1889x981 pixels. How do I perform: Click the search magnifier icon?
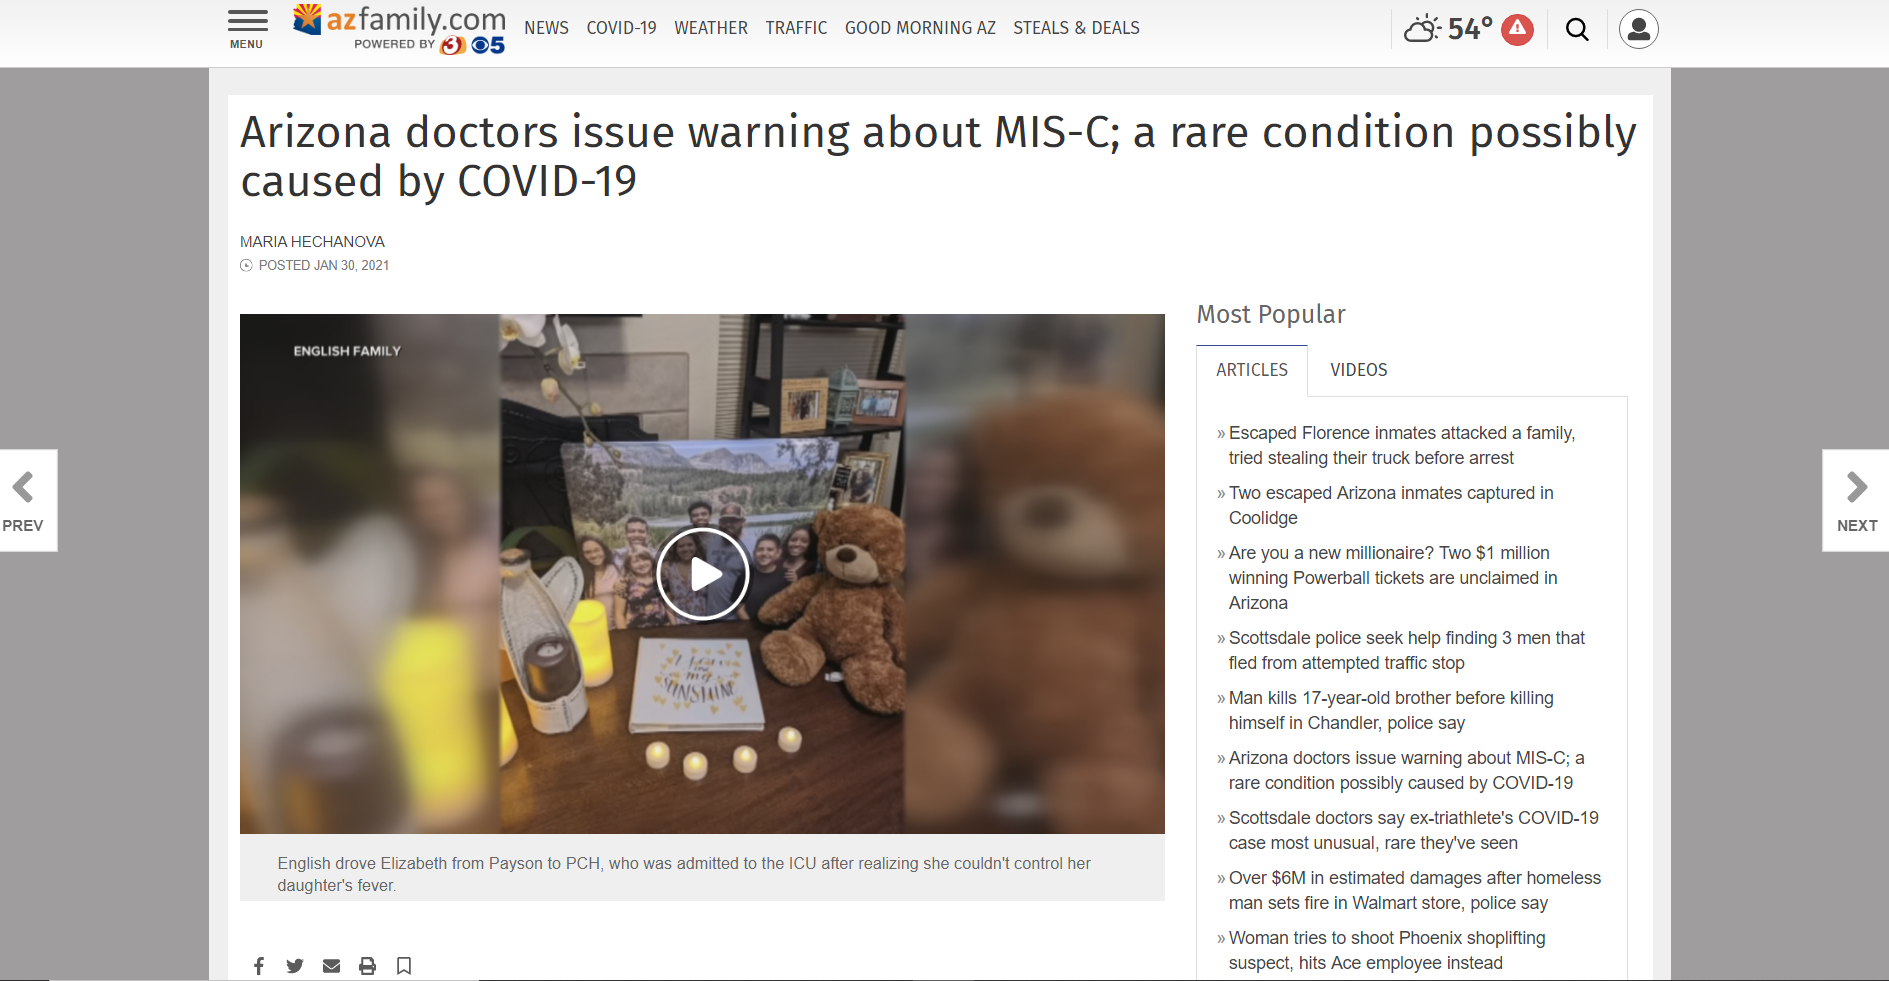[1577, 29]
